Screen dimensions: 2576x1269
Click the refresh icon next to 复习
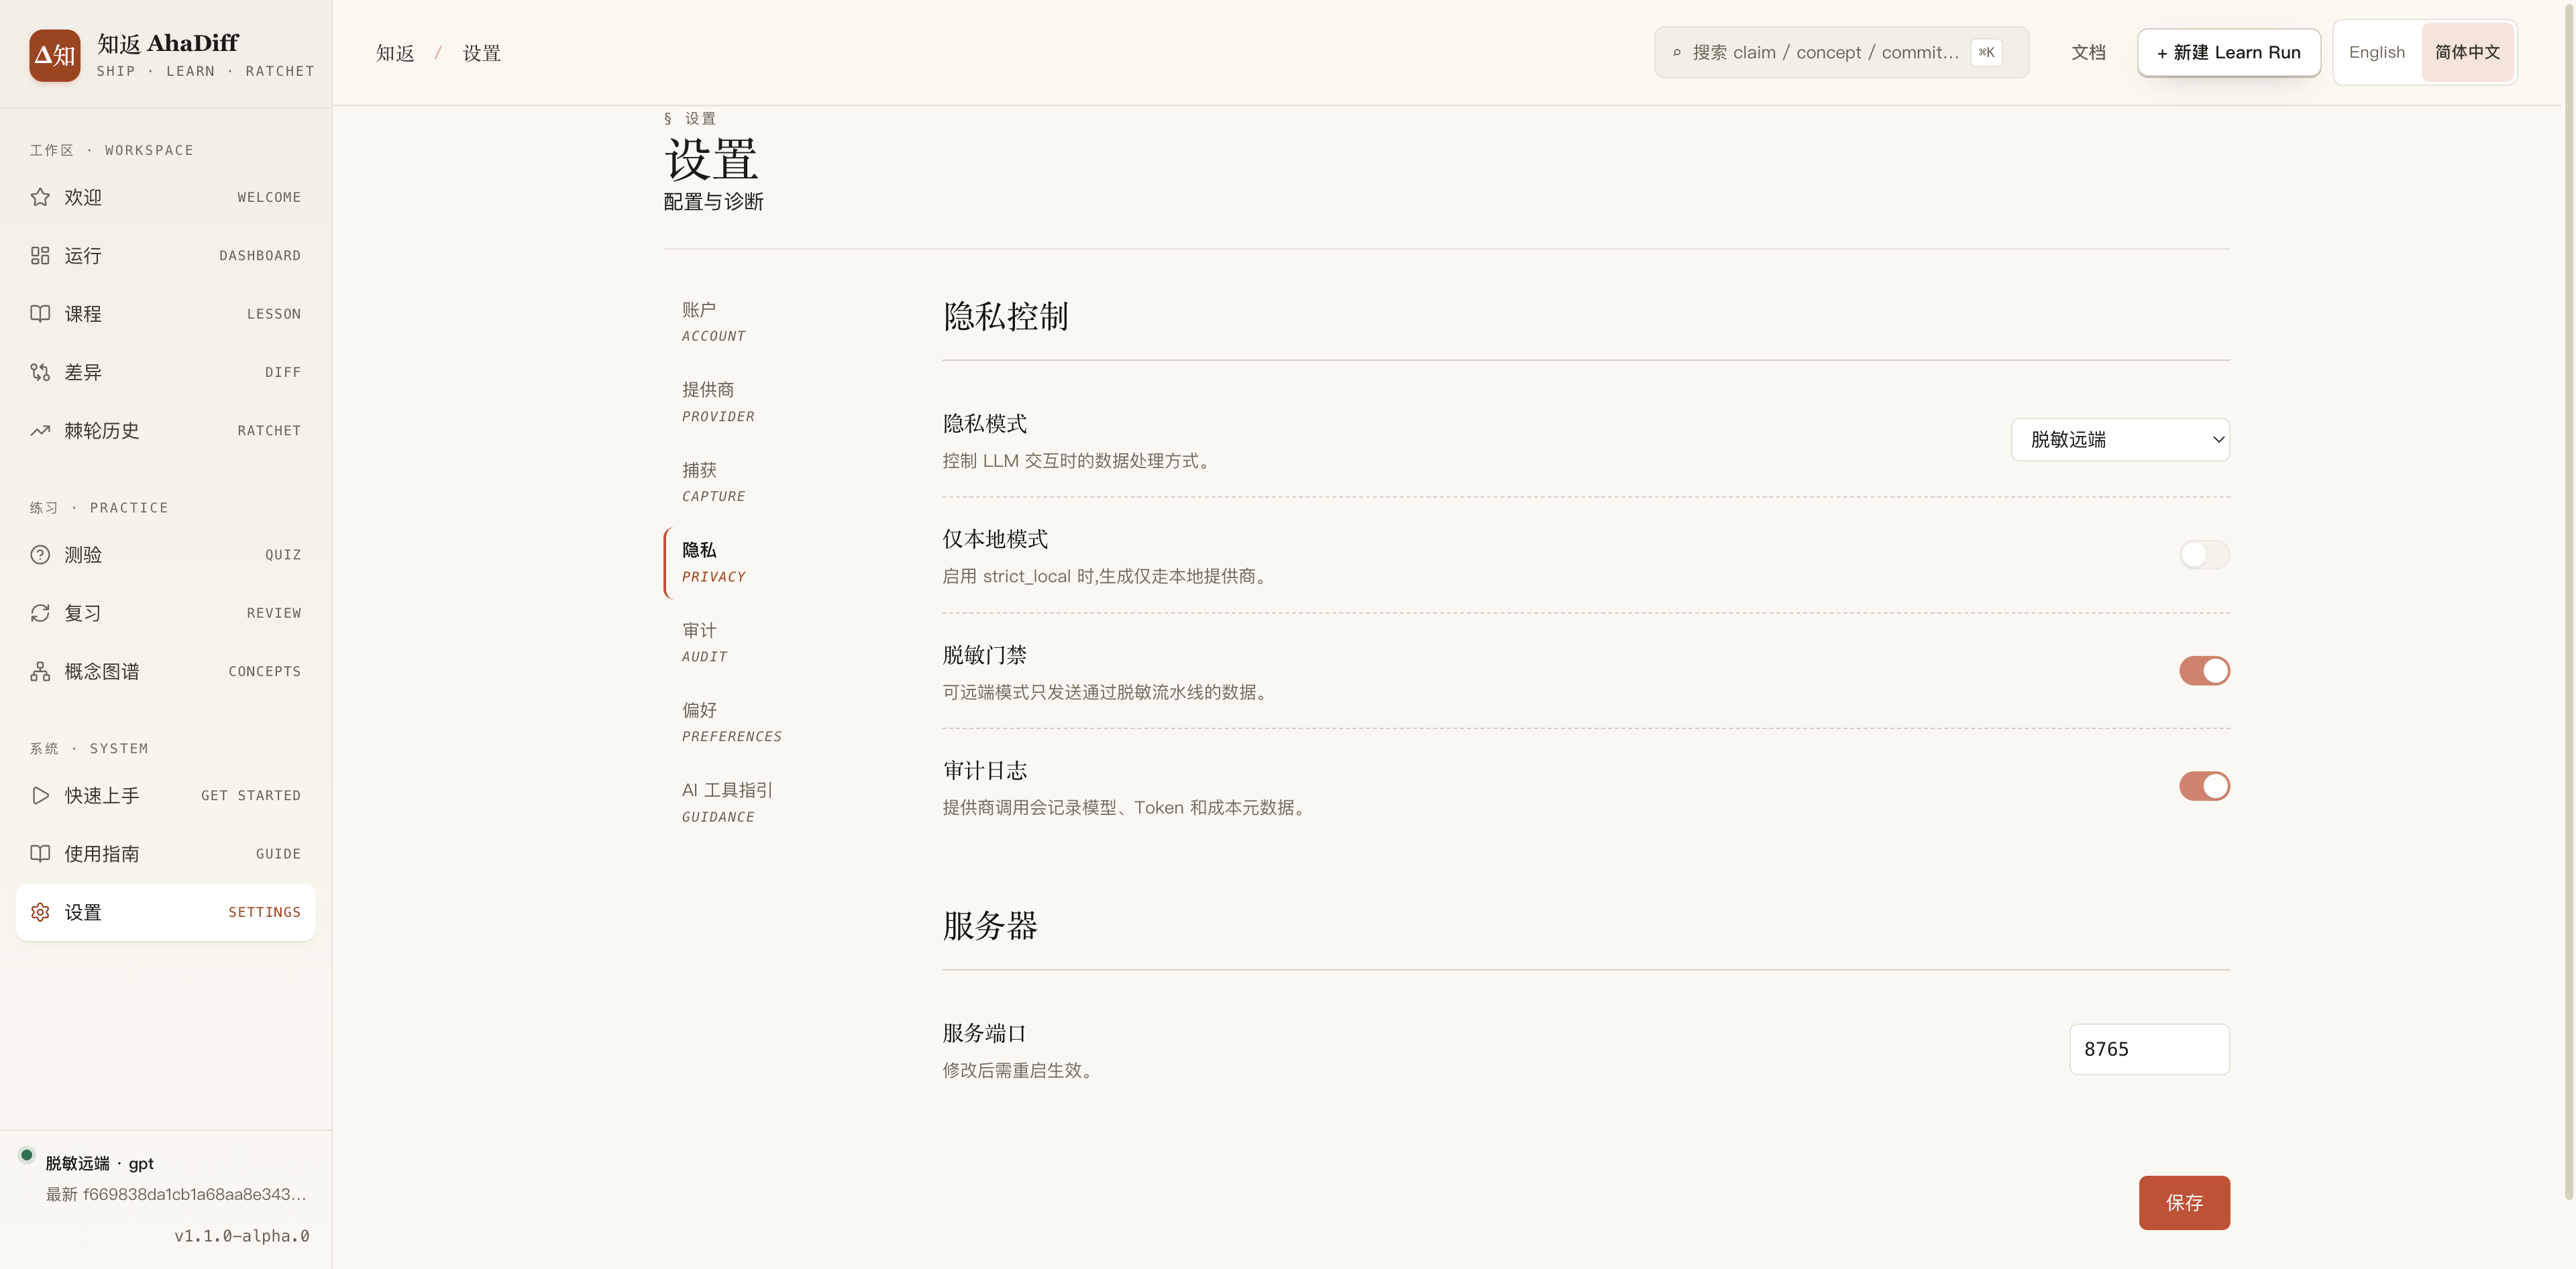pos(40,613)
